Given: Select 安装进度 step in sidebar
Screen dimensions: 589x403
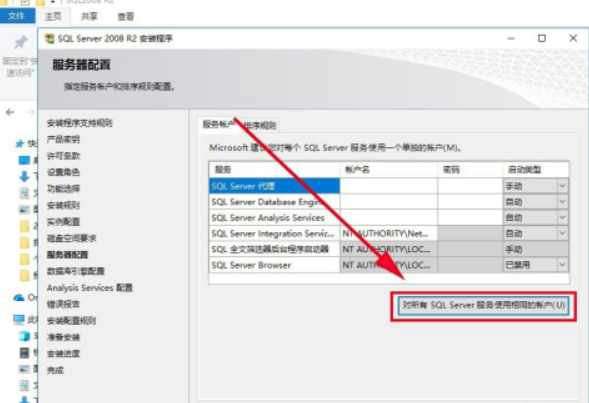Looking at the screenshot, I should point(63,353).
